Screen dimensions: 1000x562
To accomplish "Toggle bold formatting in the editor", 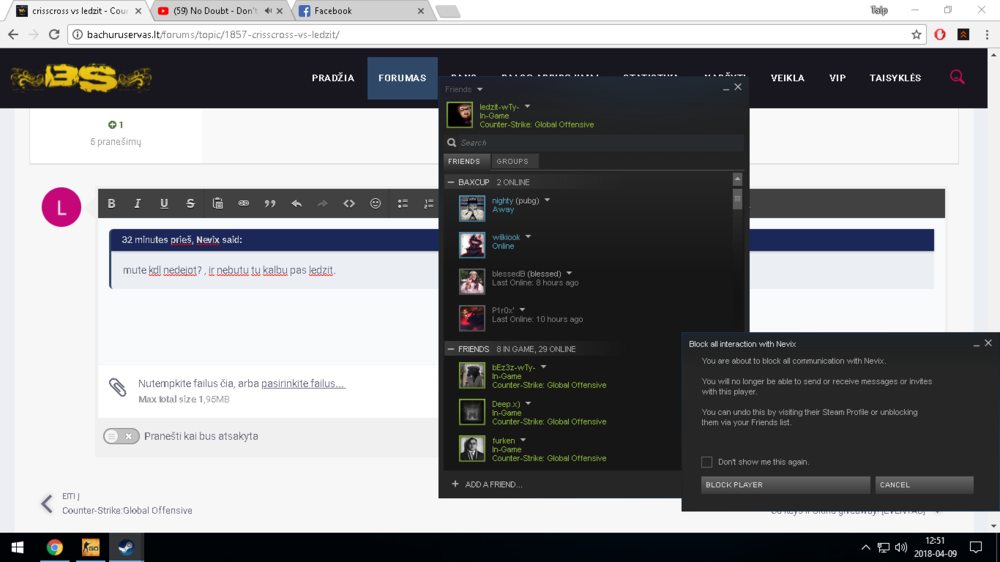I will click(x=112, y=203).
